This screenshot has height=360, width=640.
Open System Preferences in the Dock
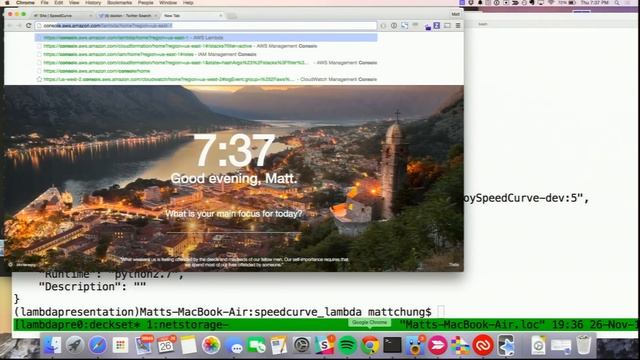coord(302,345)
